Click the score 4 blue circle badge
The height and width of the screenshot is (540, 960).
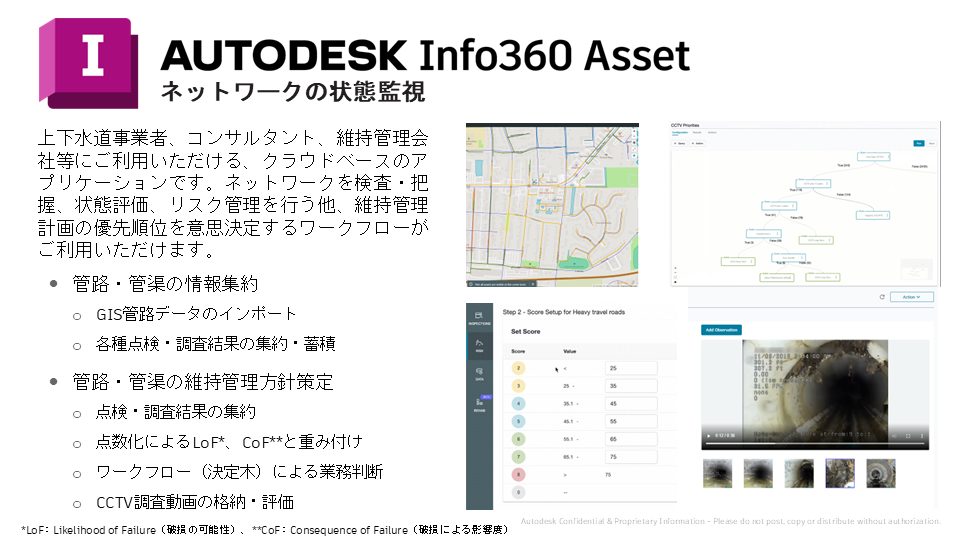tap(519, 405)
